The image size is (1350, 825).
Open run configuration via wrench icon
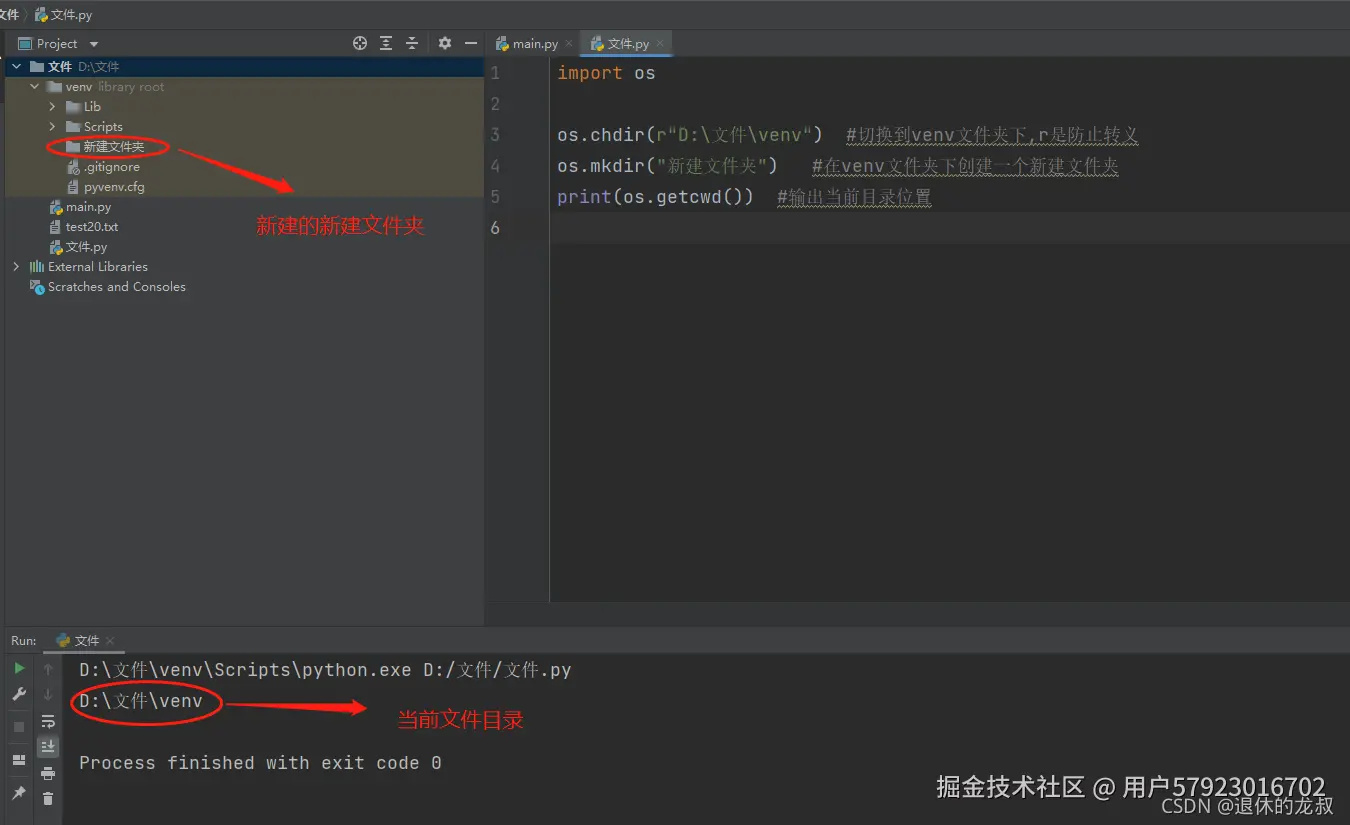tap(19, 694)
